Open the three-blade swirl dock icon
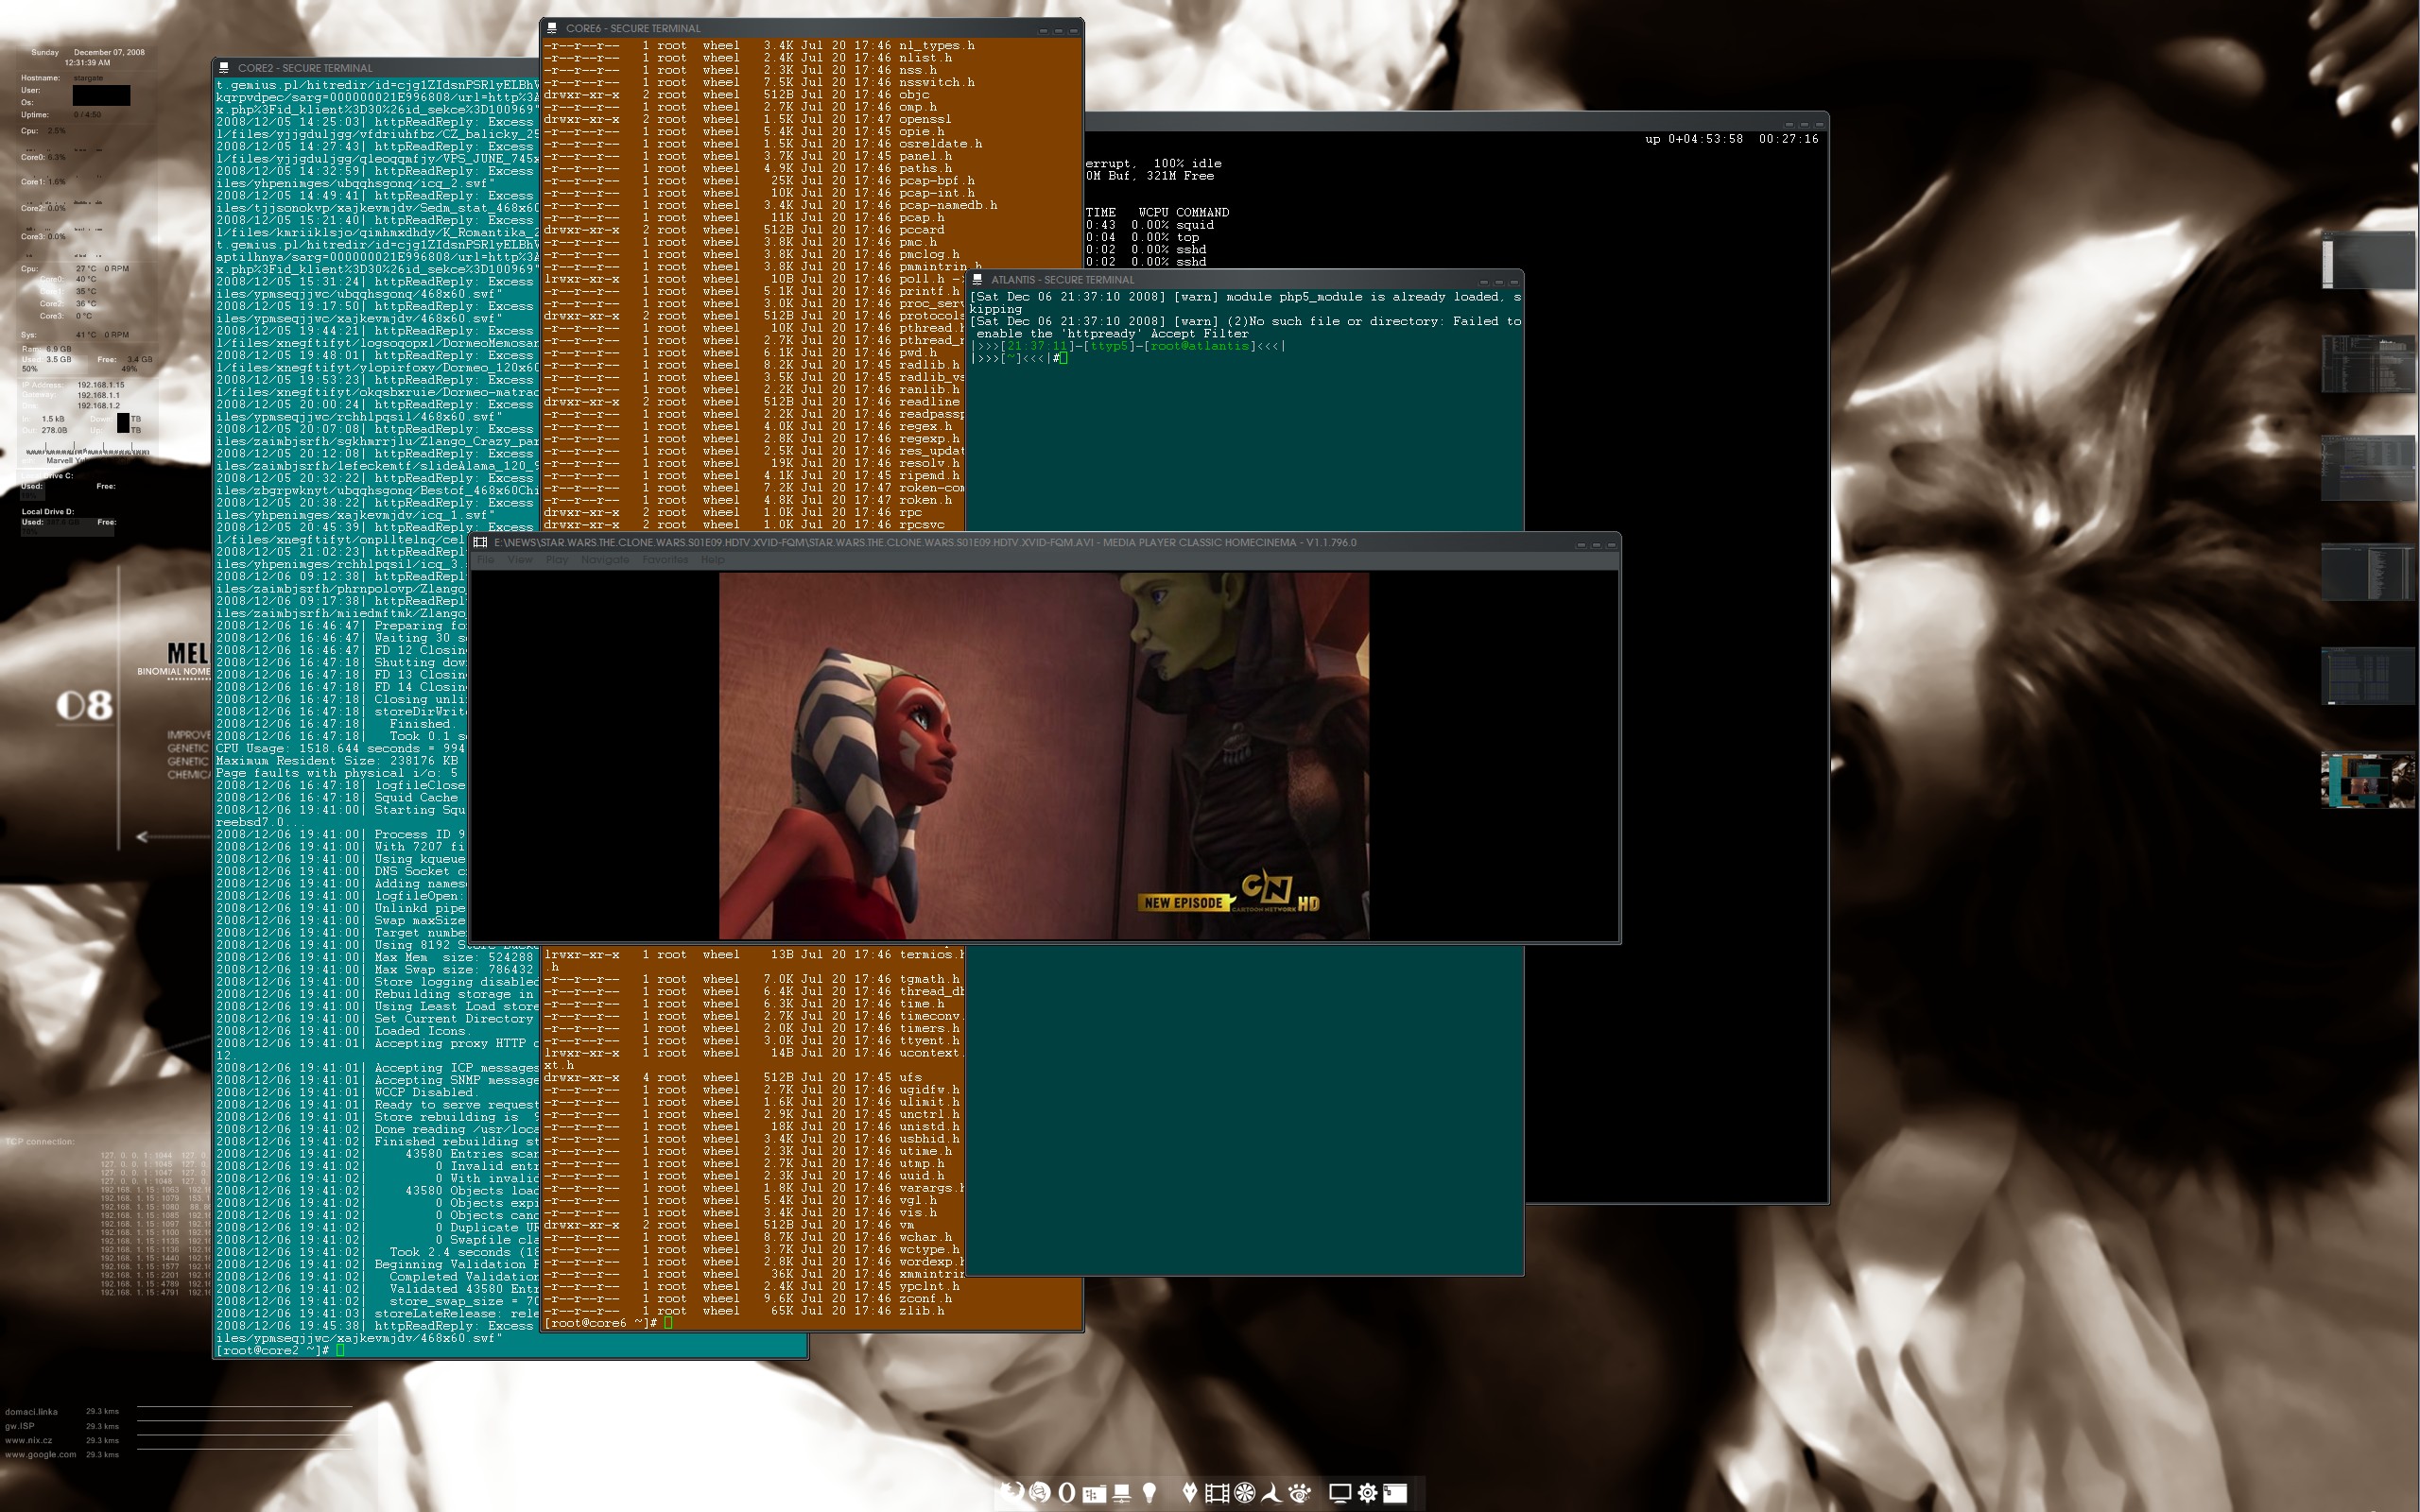This screenshot has width=2420, height=1512. click(x=1271, y=1493)
